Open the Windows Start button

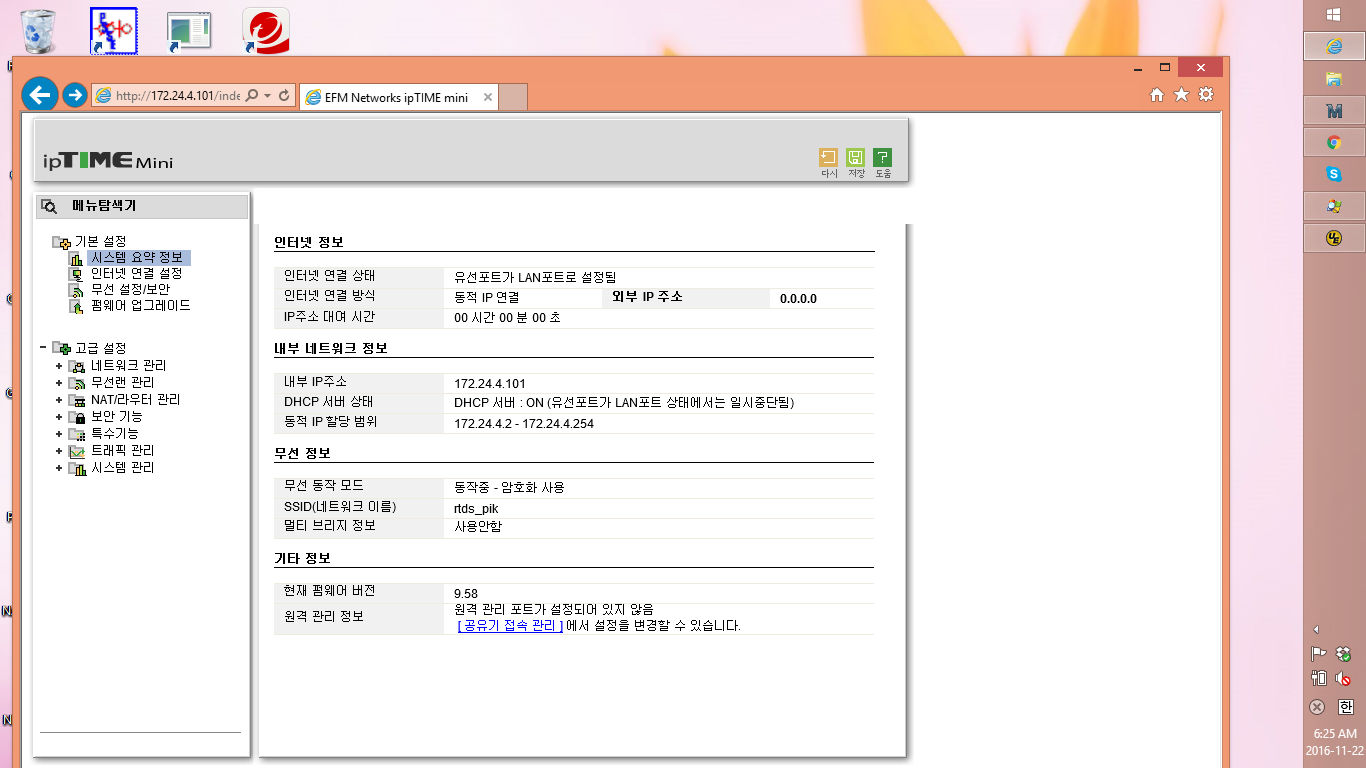[1332, 14]
